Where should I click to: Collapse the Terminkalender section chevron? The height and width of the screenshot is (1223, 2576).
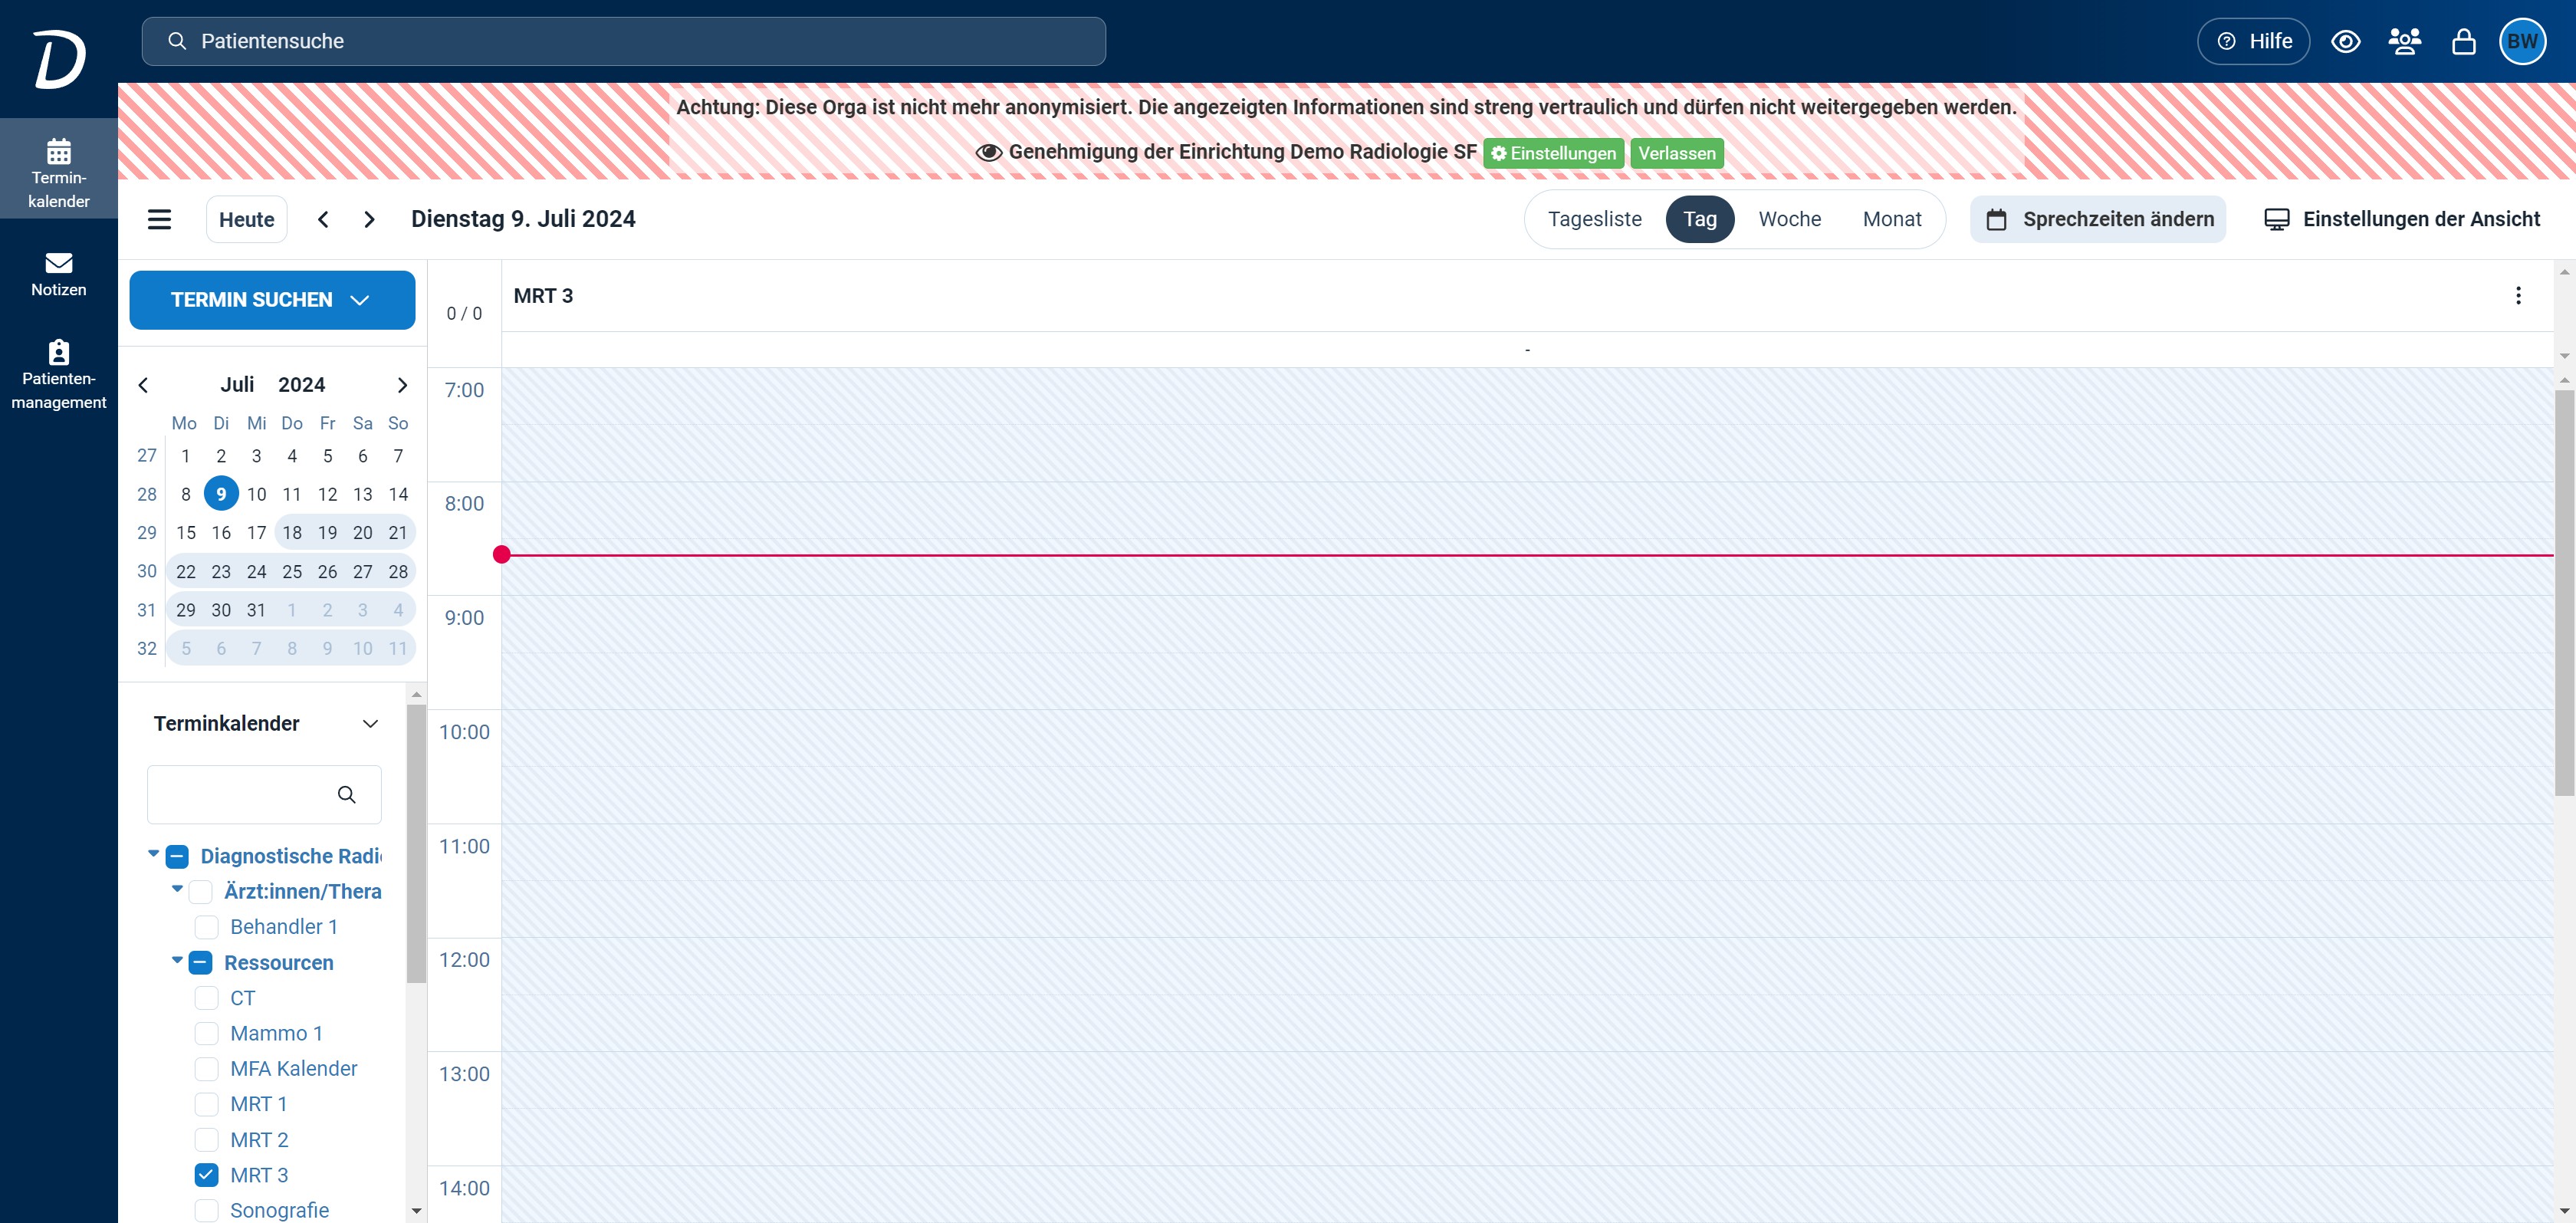tap(370, 723)
